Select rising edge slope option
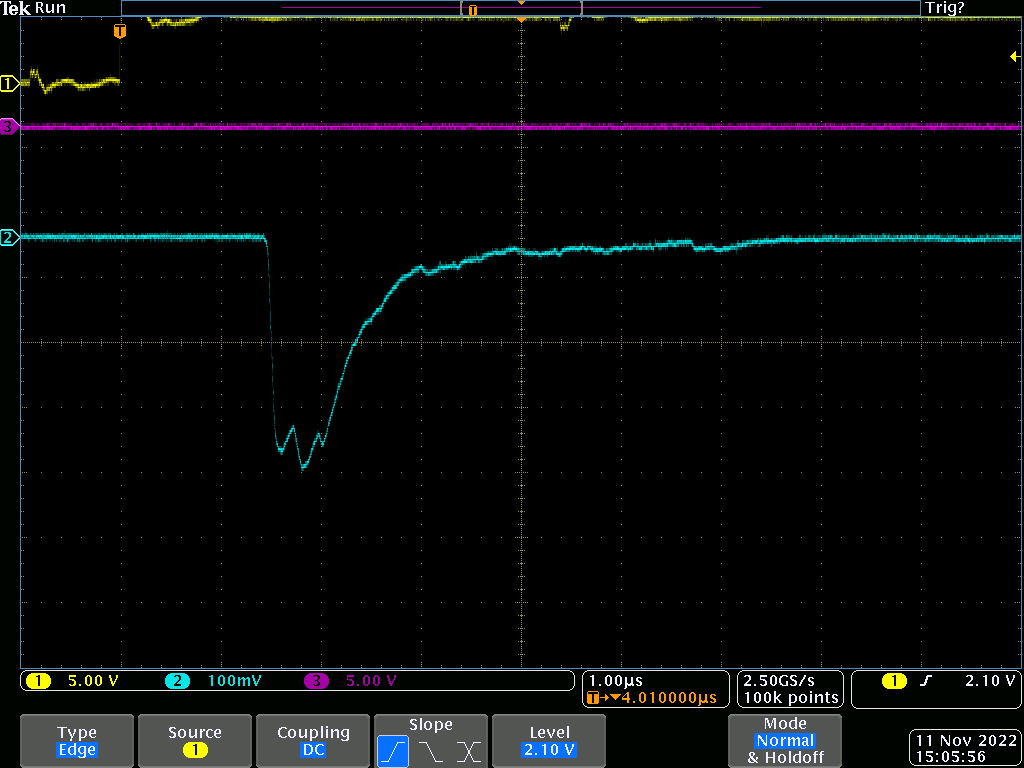This screenshot has width=1024, height=768. (x=393, y=751)
